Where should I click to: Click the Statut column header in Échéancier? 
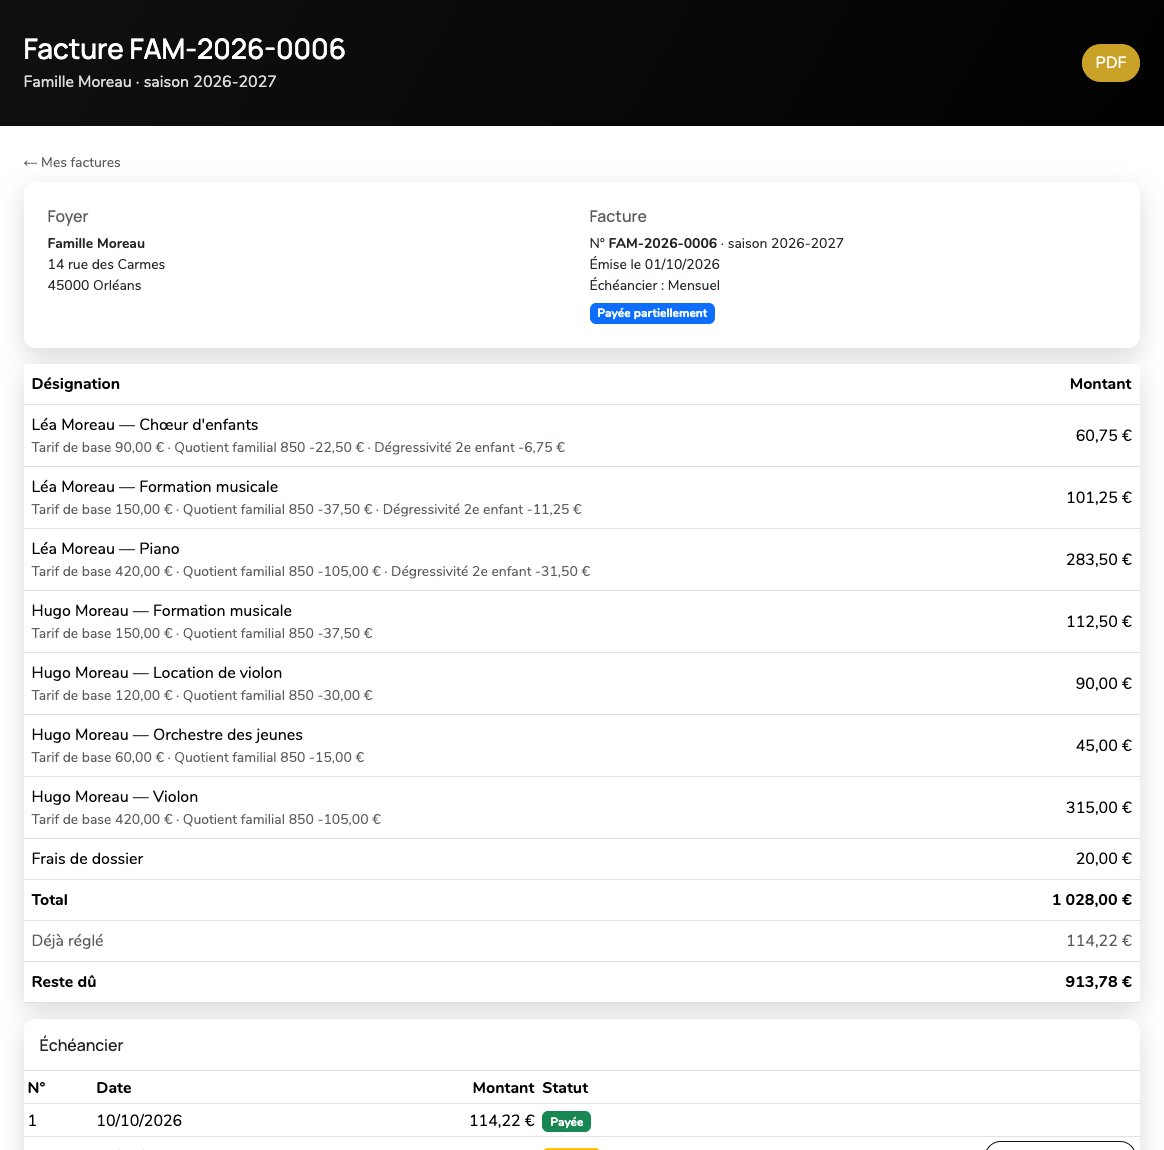click(565, 1088)
